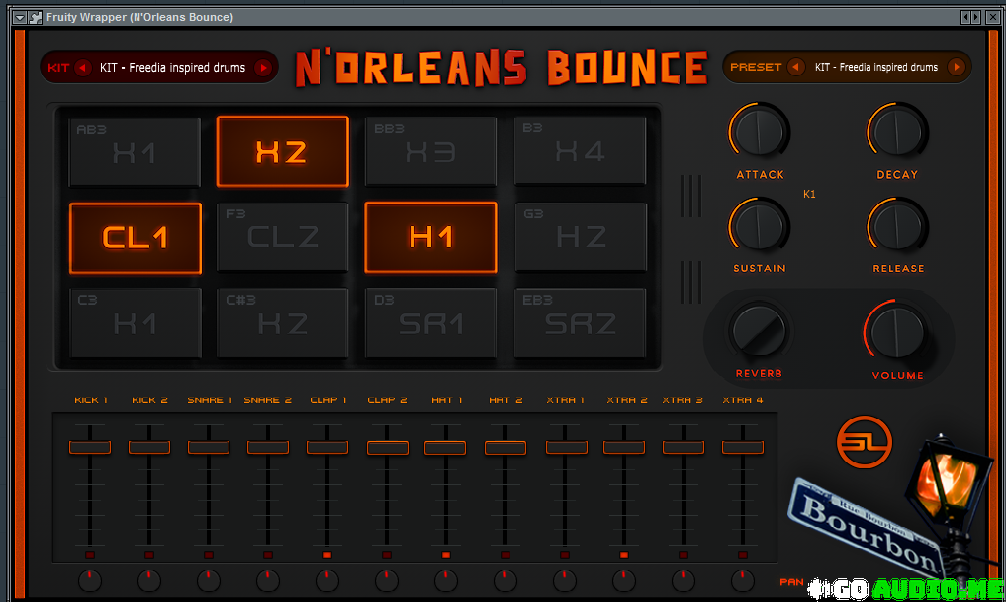
Task: Toggle the LED under the Hat 1 fader
Action: coord(446,554)
